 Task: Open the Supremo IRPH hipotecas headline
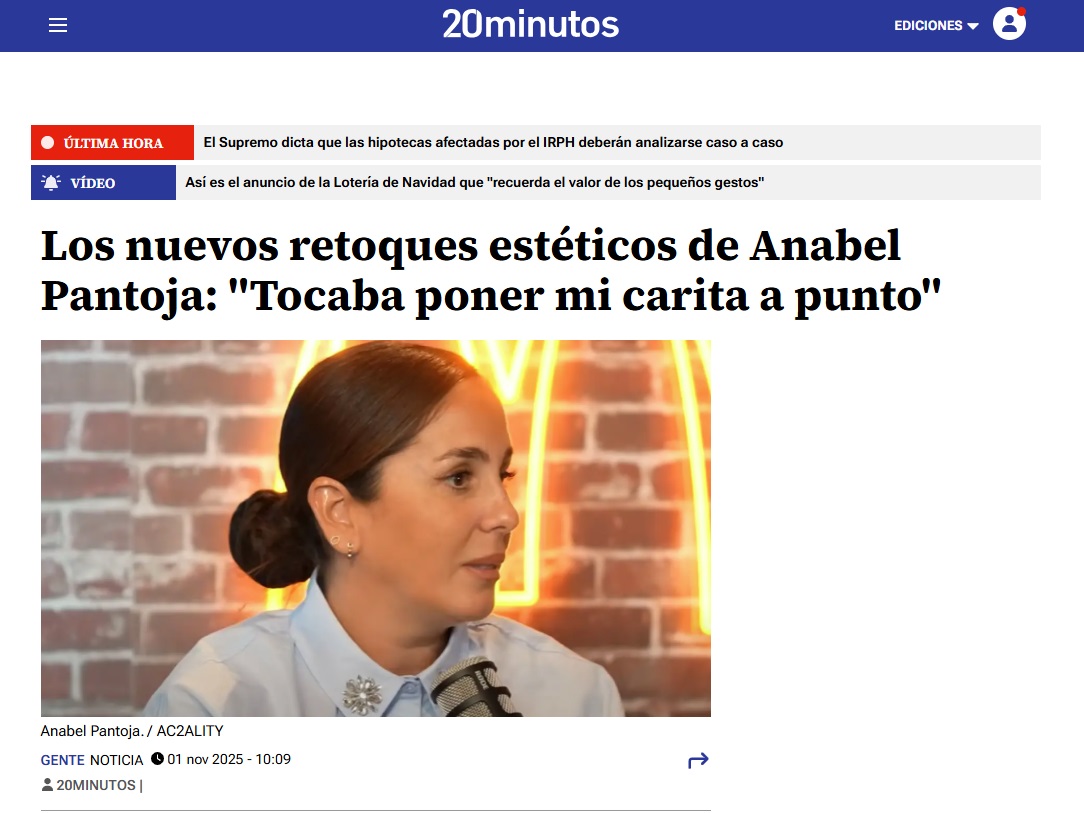click(493, 142)
